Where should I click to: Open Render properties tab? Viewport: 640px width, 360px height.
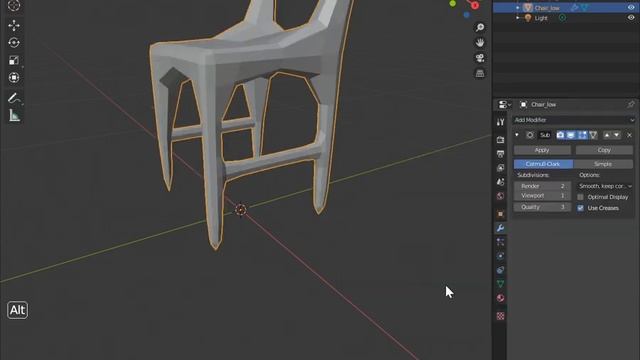point(500,140)
